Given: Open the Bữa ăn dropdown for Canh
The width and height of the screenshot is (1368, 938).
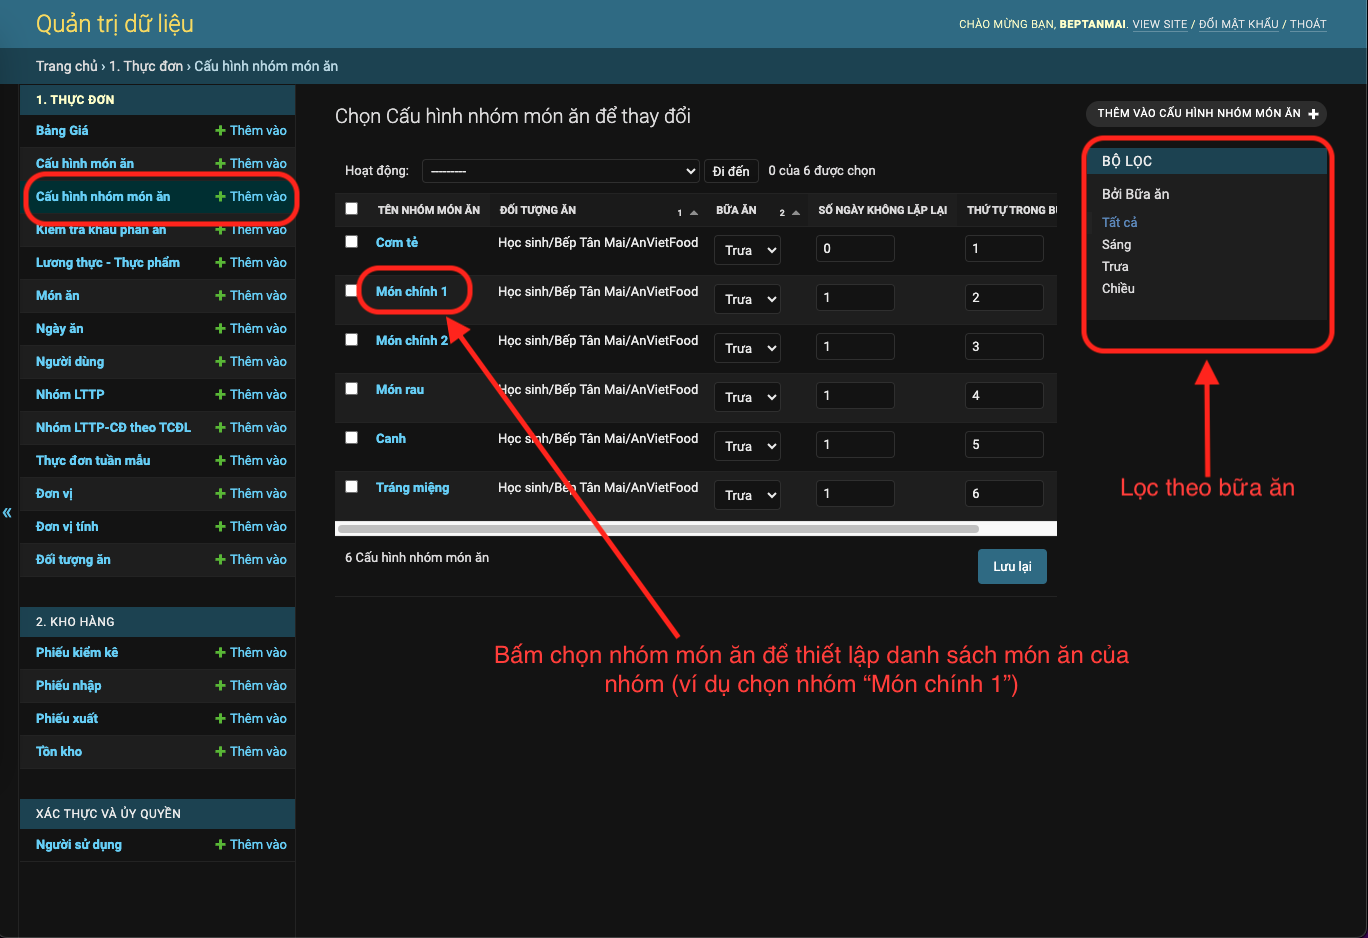Looking at the screenshot, I should [x=747, y=445].
